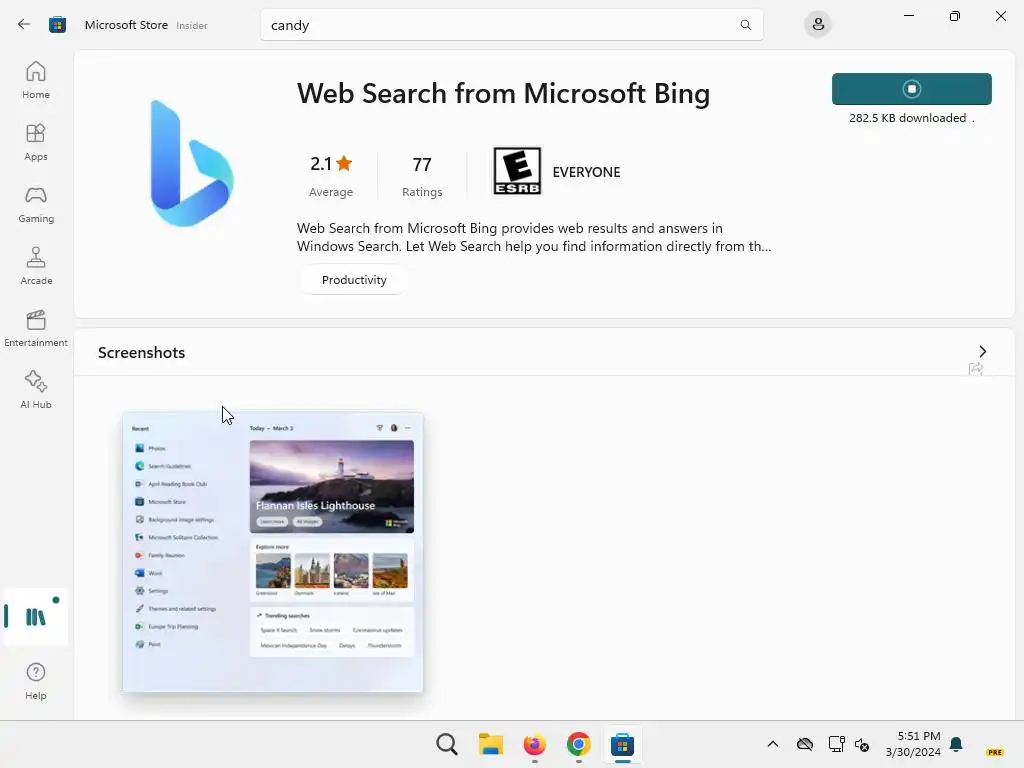Open the notification bell in taskbar
This screenshot has height=768, width=1024.
956,744
